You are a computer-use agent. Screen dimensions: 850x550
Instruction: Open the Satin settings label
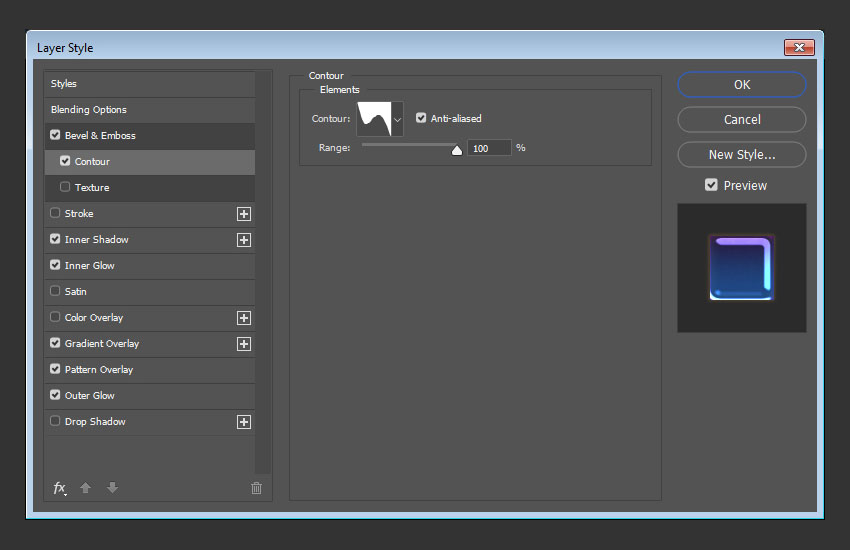[75, 292]
